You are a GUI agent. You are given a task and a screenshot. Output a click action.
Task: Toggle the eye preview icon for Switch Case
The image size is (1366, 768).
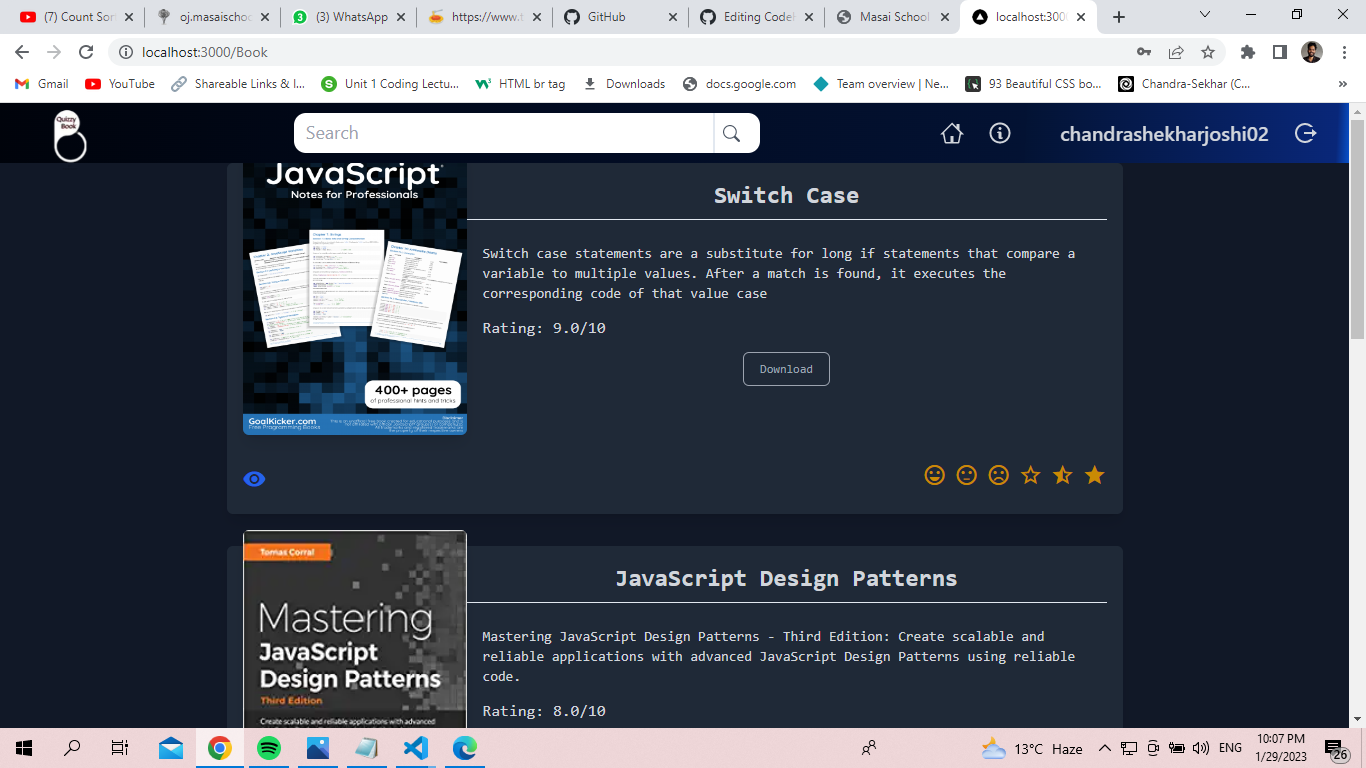point(254,478)
